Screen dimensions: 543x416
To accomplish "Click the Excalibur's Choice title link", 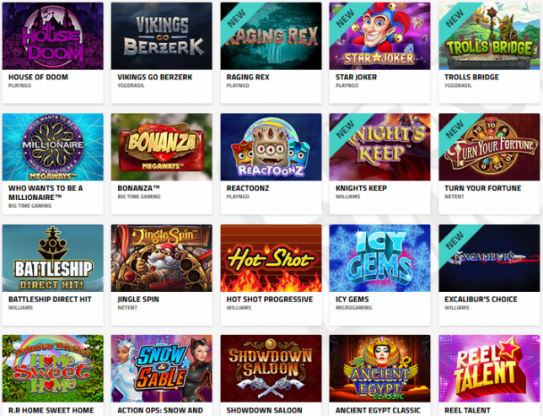I will coord(481,299).
